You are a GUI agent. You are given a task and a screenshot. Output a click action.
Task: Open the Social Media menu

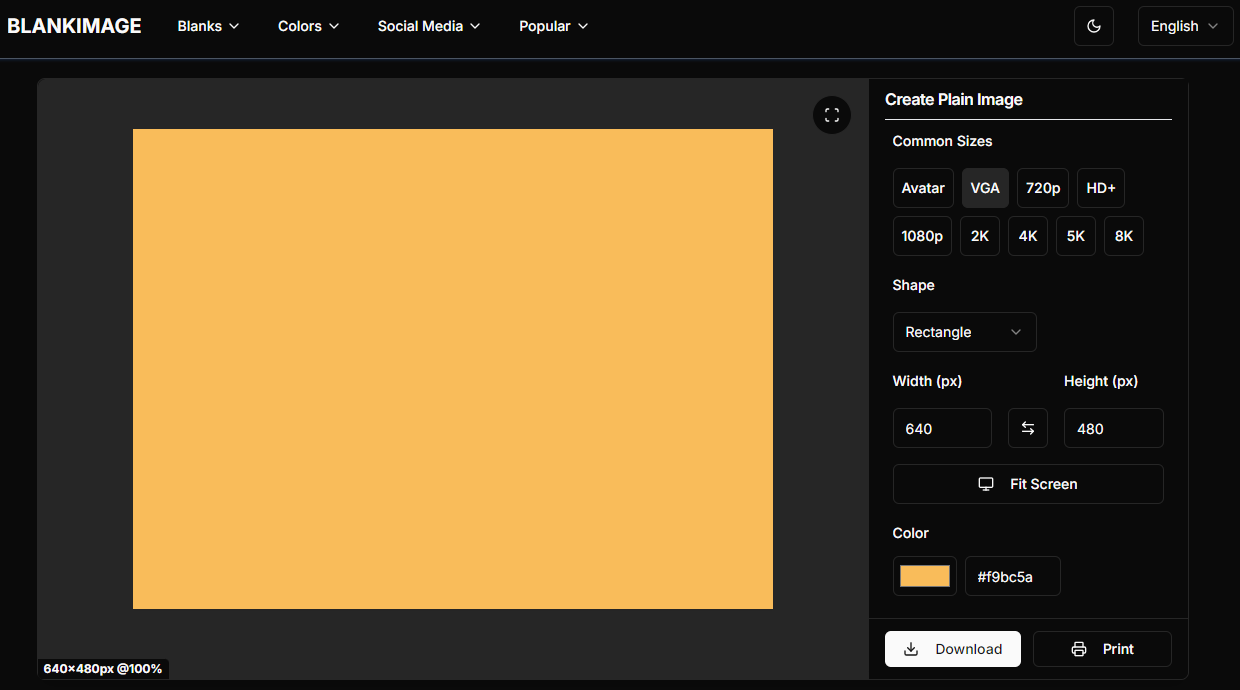point(429,26)
